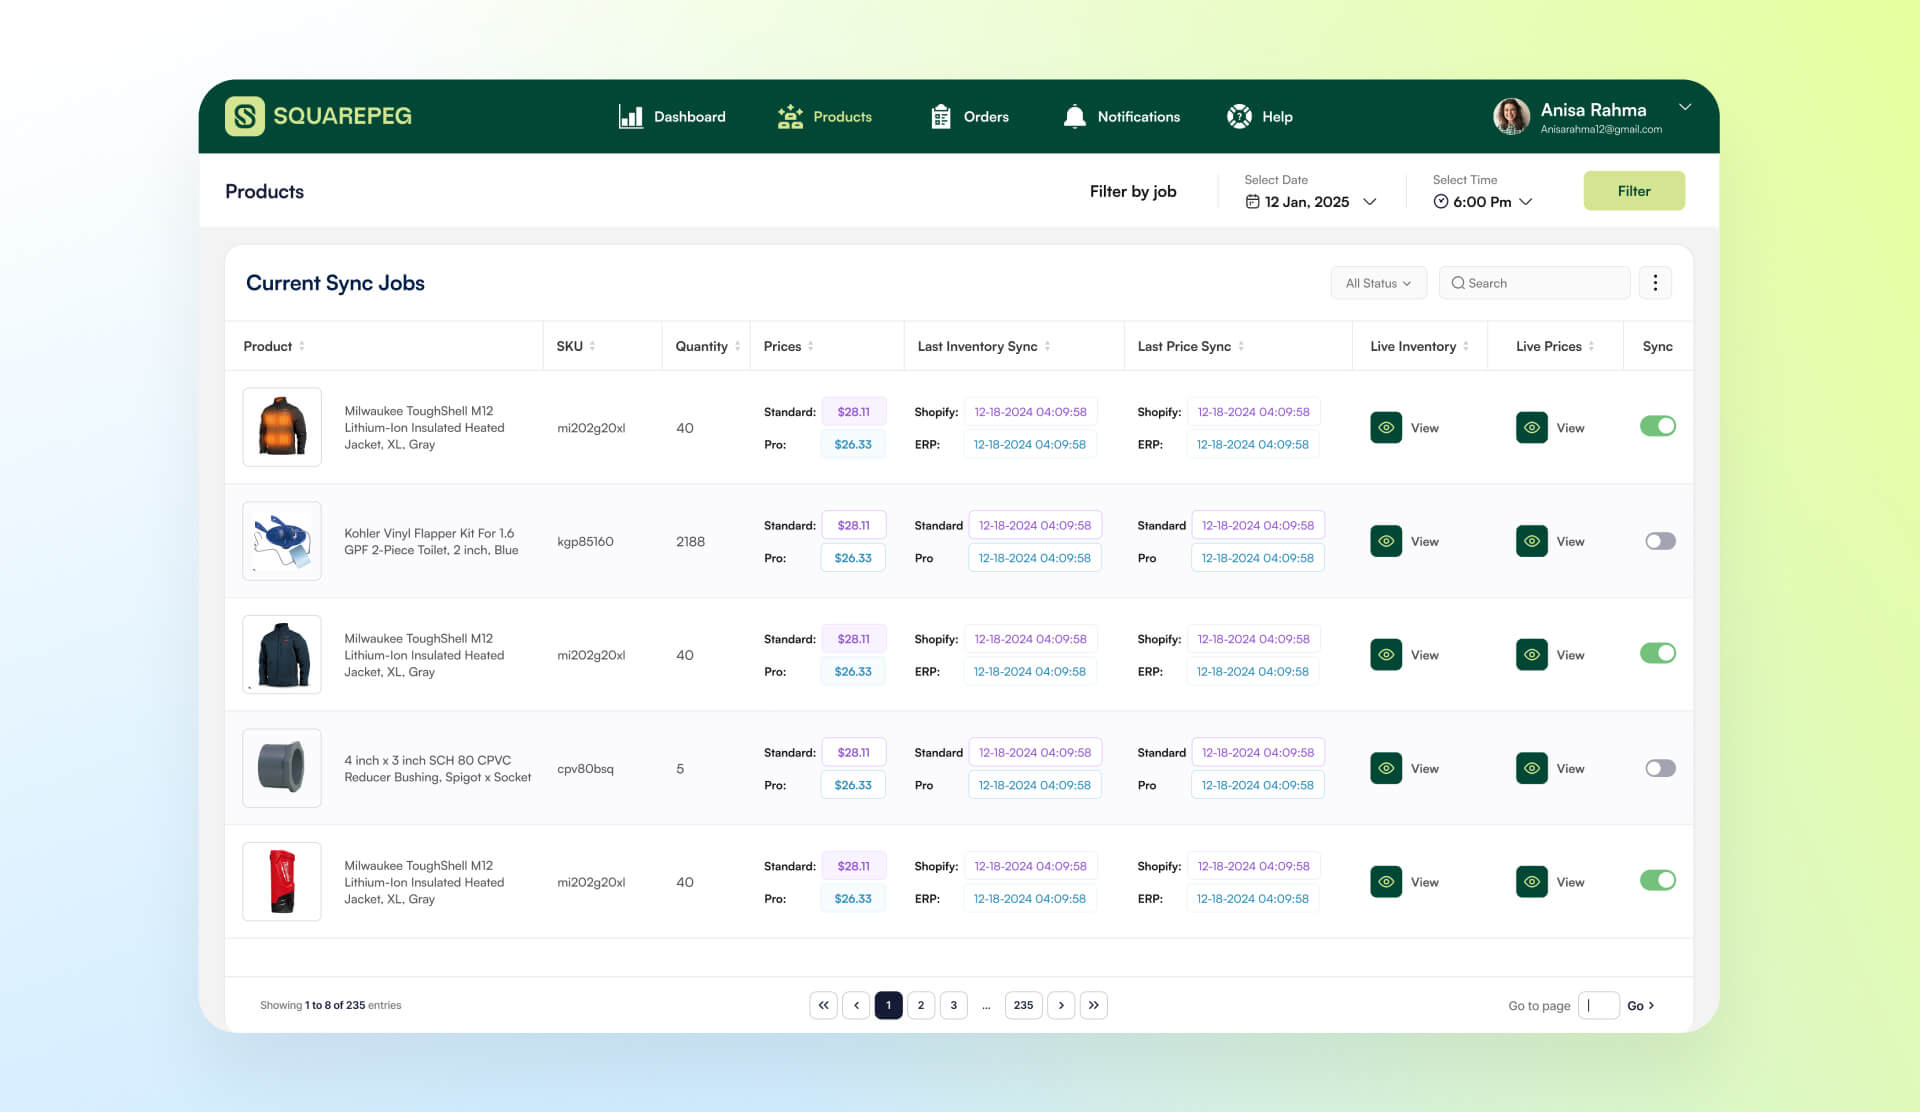
Task: Go to first page with double-left arrow
Action: pos(823,1005)
